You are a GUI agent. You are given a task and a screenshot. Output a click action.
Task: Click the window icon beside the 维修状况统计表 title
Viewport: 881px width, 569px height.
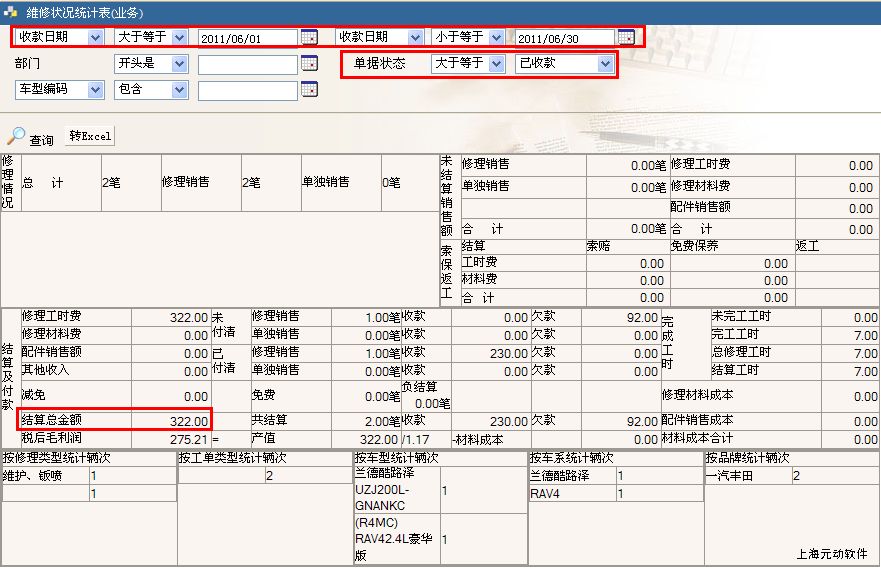(x=12, y=12)
